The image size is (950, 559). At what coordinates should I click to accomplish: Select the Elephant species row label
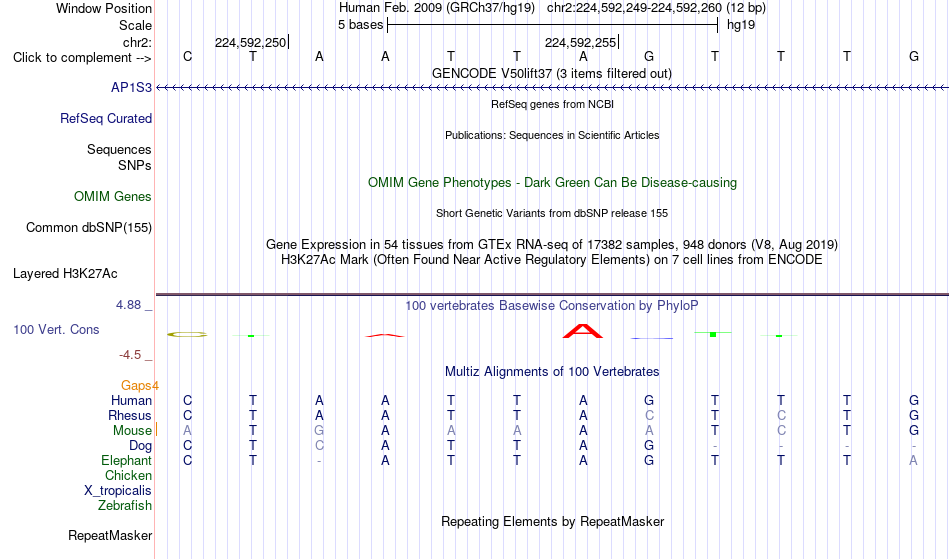(126, 461)
